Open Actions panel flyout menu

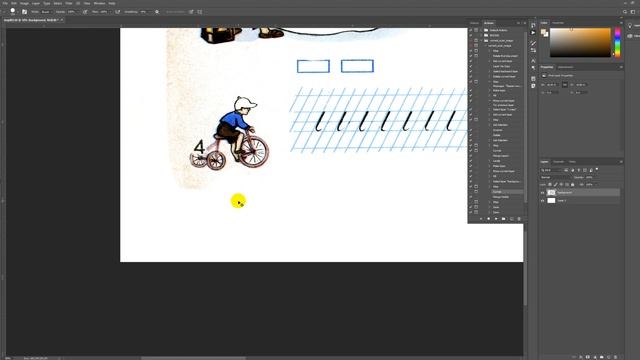coord(524,23)
